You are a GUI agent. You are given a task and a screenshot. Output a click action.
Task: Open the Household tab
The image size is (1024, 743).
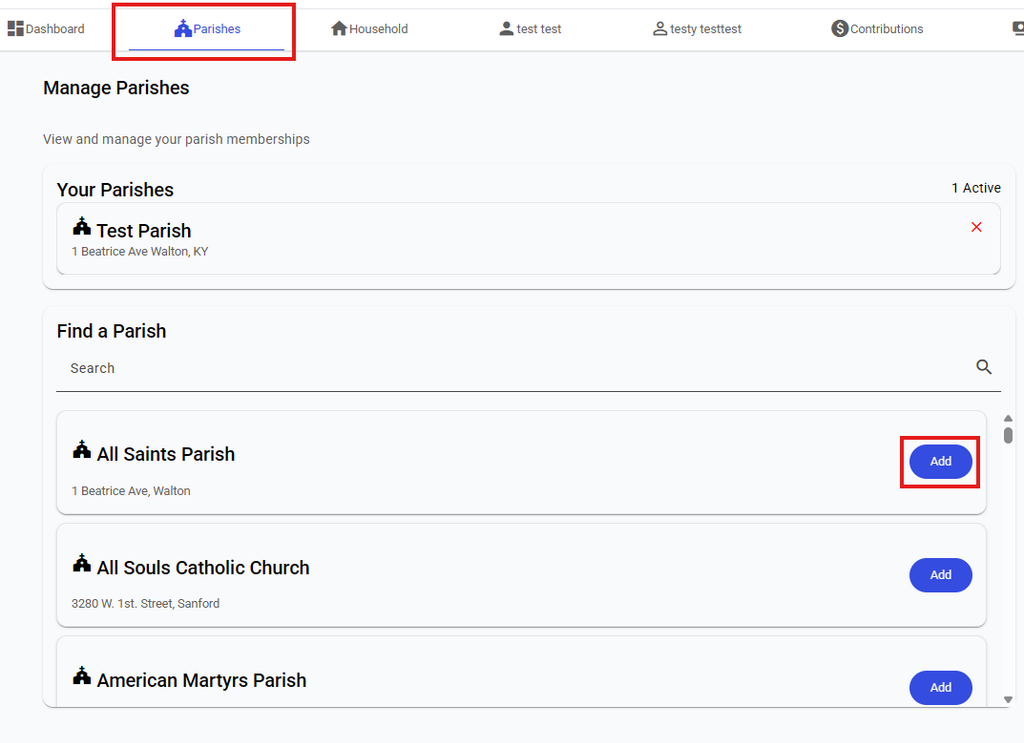370,29
